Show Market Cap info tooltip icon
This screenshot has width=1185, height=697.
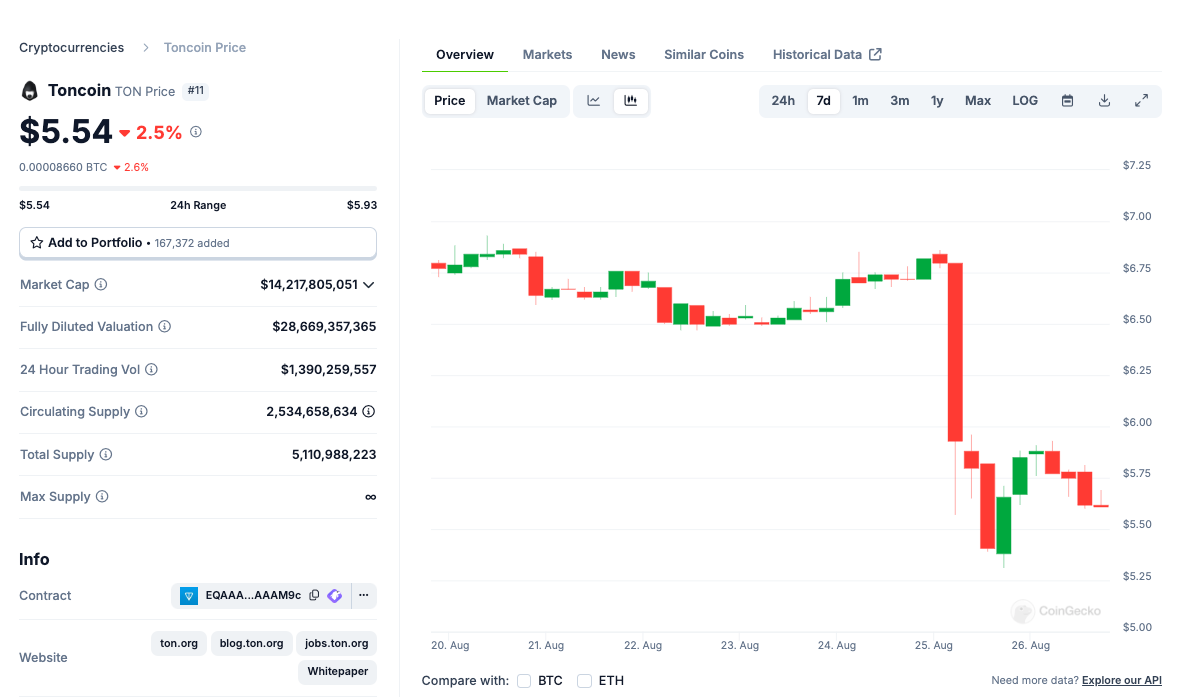tap(101, 284)
